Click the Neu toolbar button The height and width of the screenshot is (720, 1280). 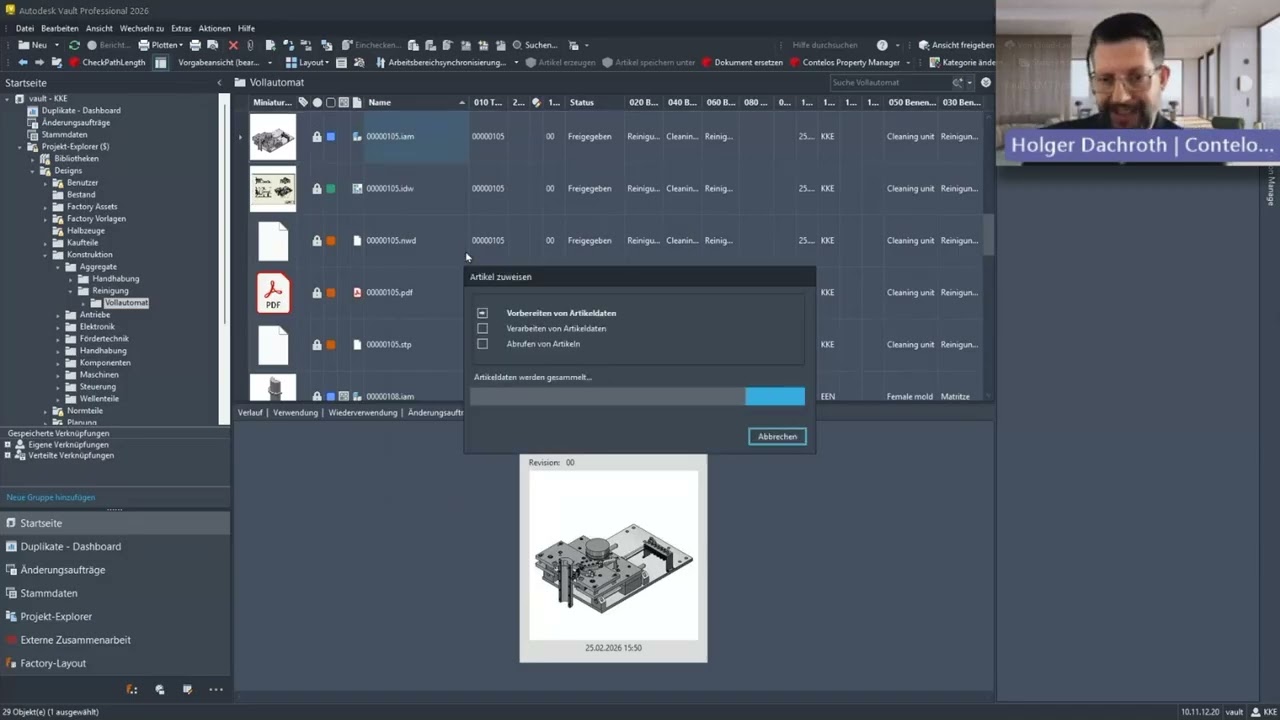(x=32, y=45)
